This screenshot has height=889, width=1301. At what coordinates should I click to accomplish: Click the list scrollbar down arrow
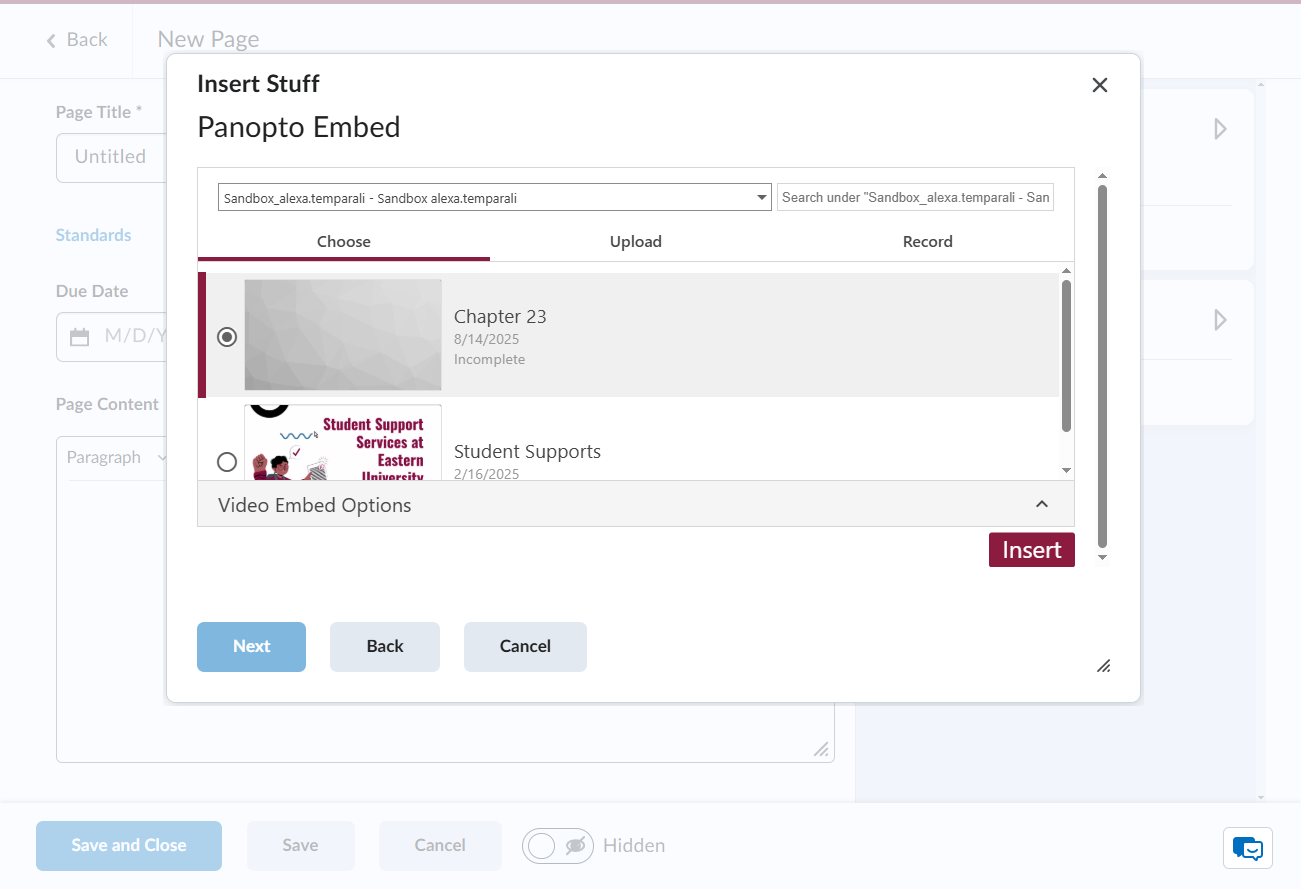pos(1066,470)
